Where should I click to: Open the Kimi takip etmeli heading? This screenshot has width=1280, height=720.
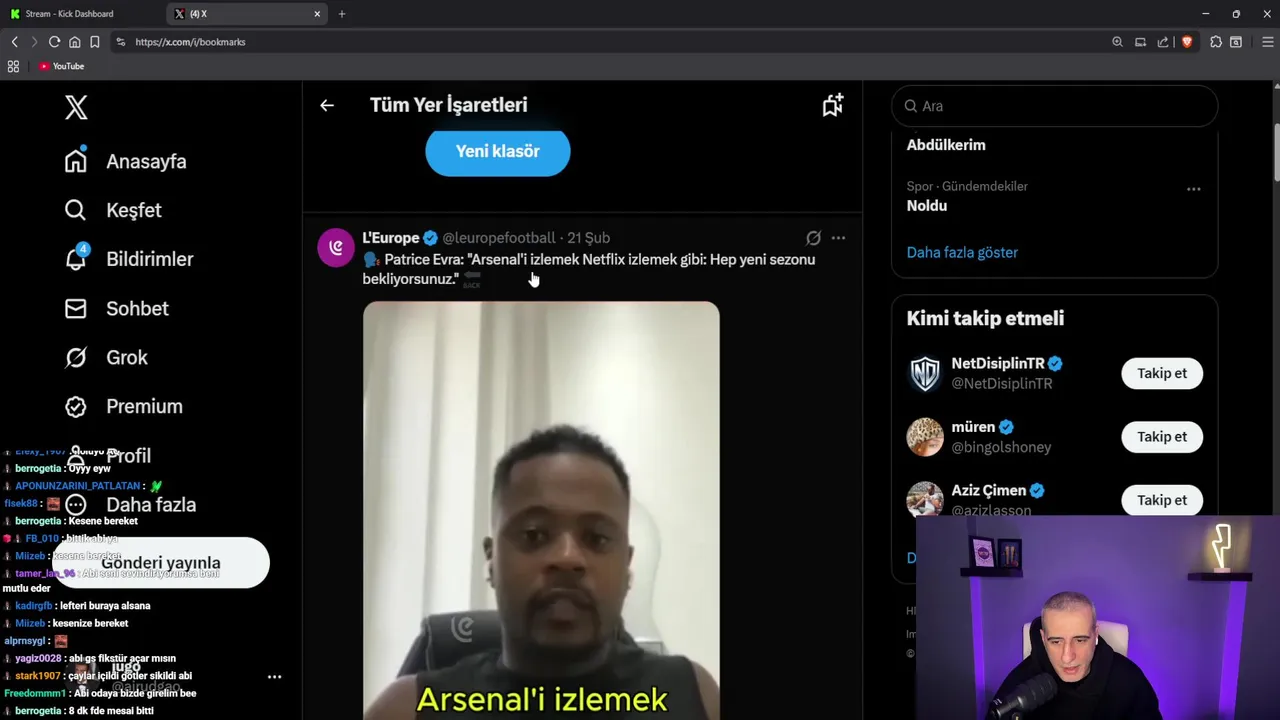pyautogui.click(x=985, y=318)
